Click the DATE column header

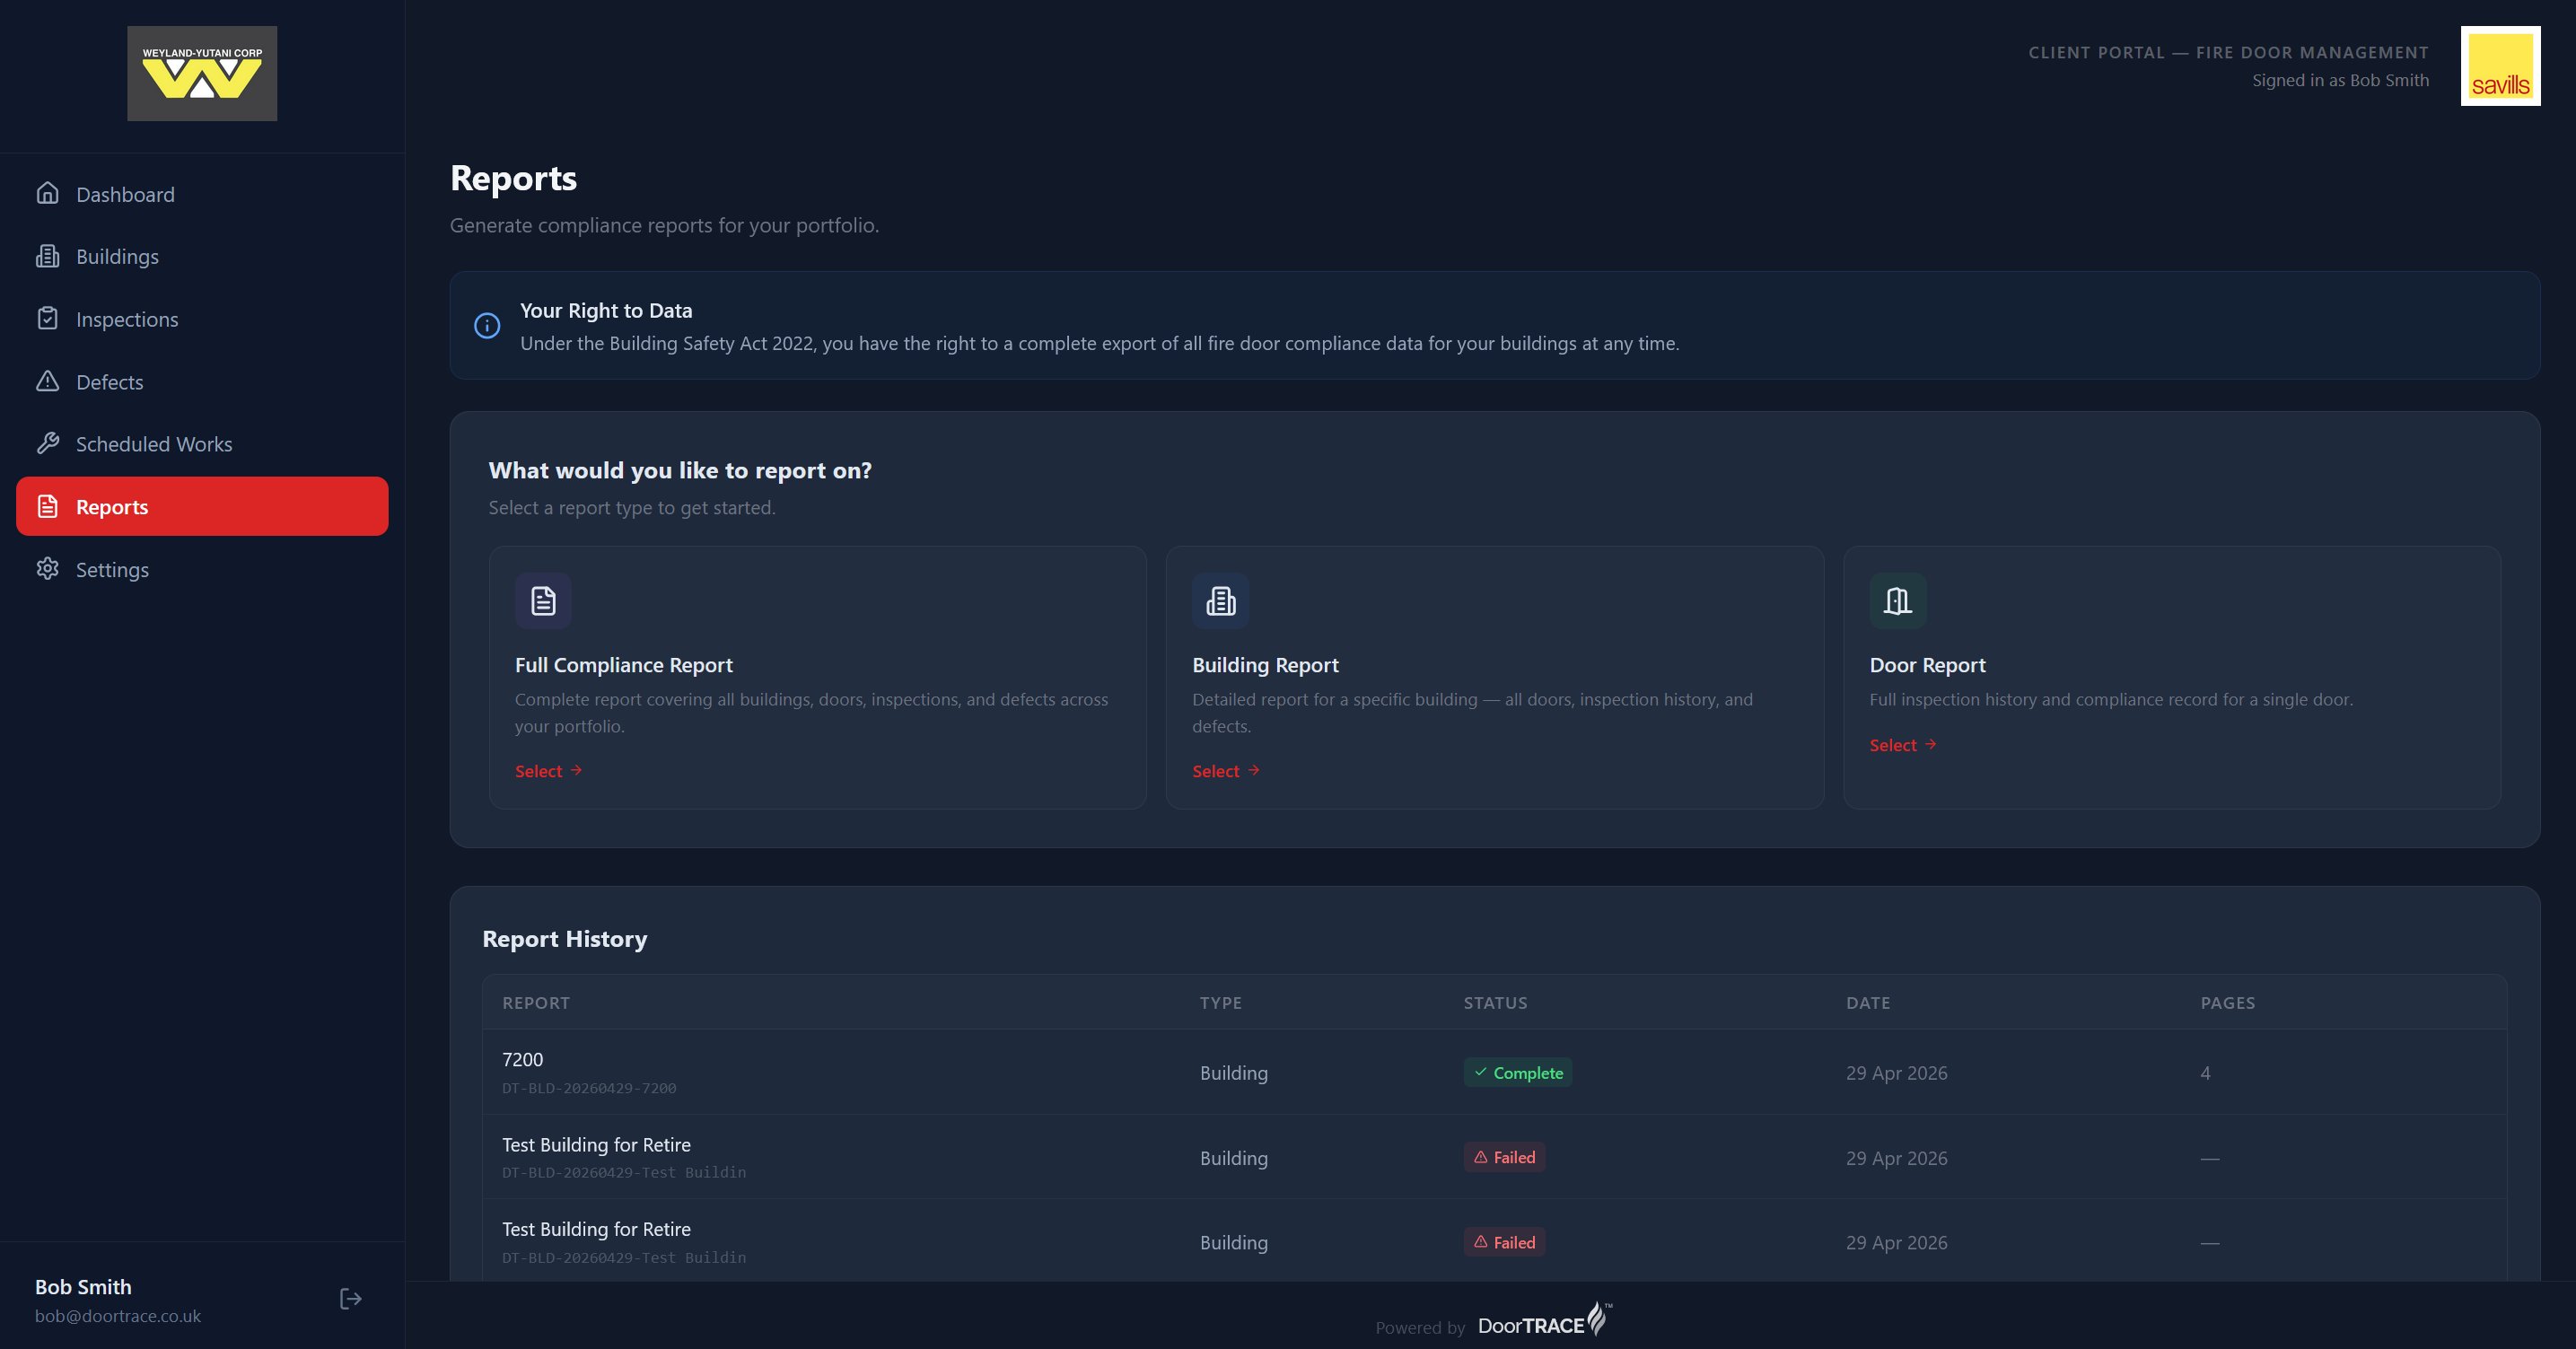click(1867, 1002)
